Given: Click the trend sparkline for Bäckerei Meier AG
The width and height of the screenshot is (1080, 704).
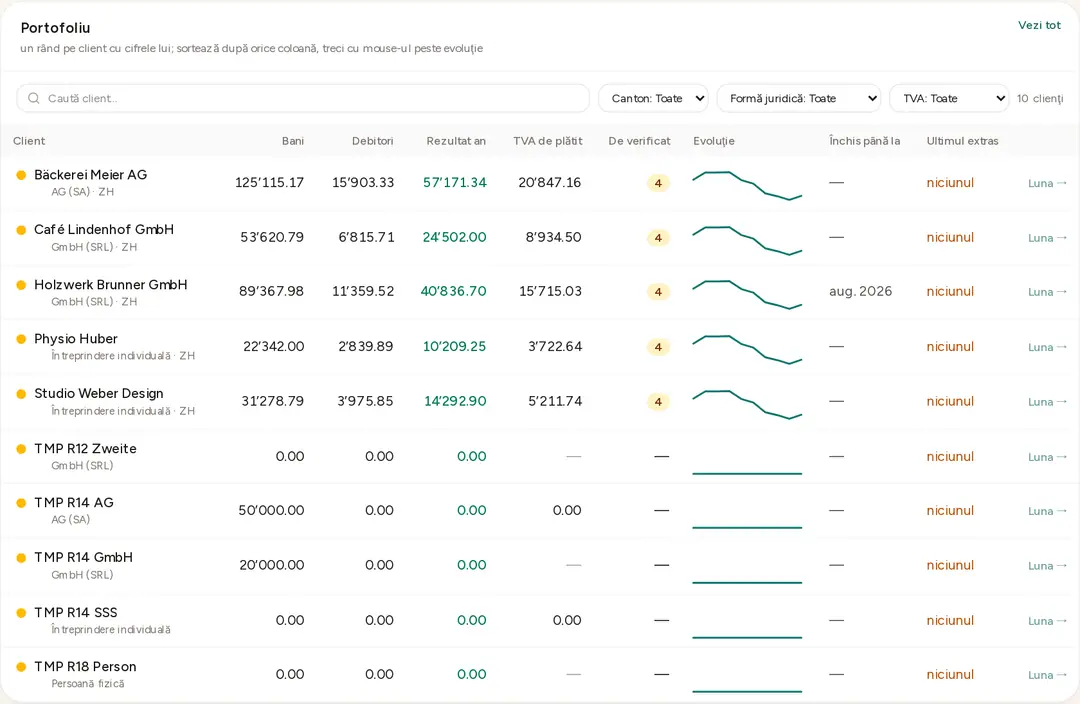Looking at the screenshot, I should [x=747, y=185].
